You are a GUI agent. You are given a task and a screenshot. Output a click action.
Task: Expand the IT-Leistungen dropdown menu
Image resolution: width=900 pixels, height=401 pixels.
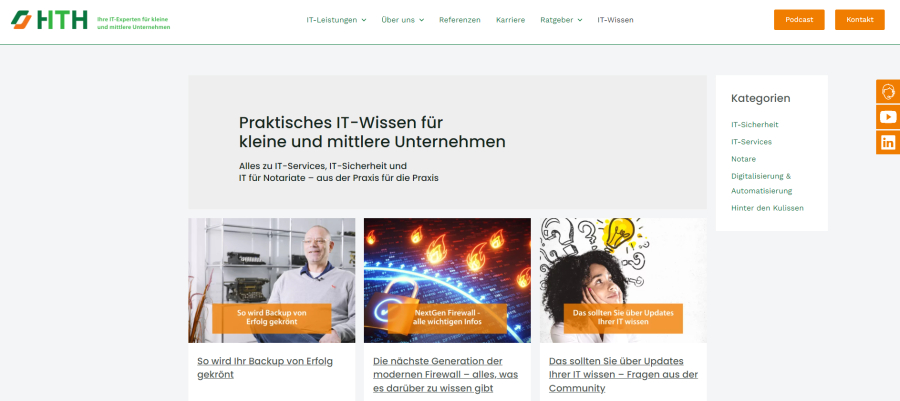[x=336, y=20]
